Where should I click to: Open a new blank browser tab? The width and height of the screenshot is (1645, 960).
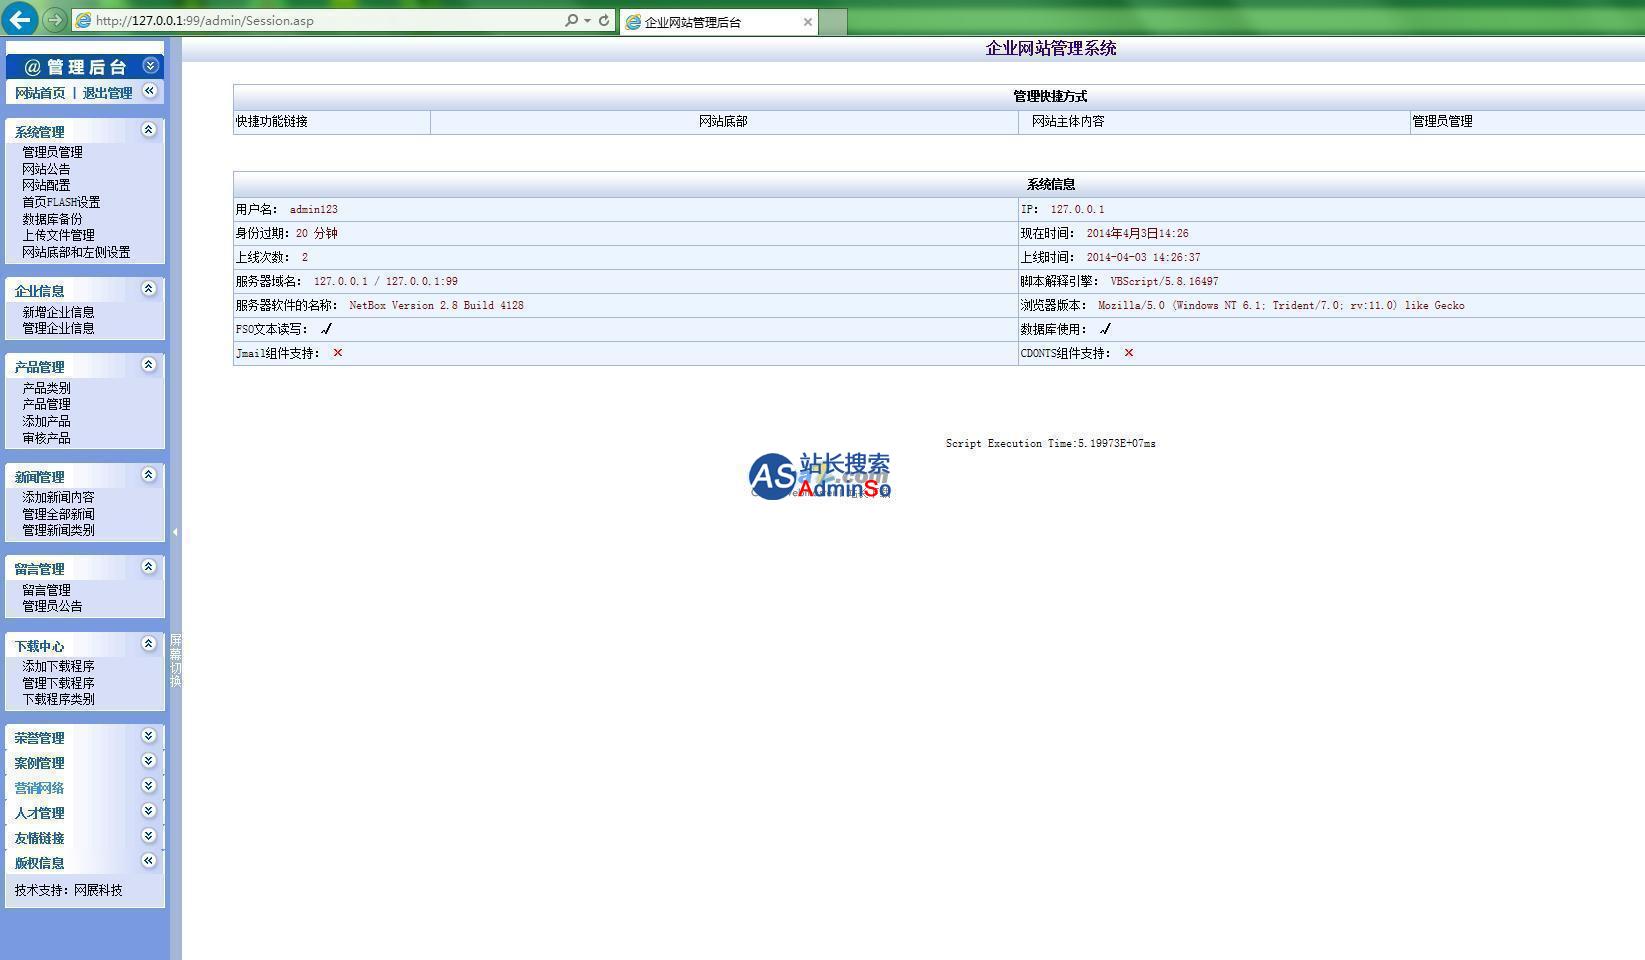pos(833,22)
